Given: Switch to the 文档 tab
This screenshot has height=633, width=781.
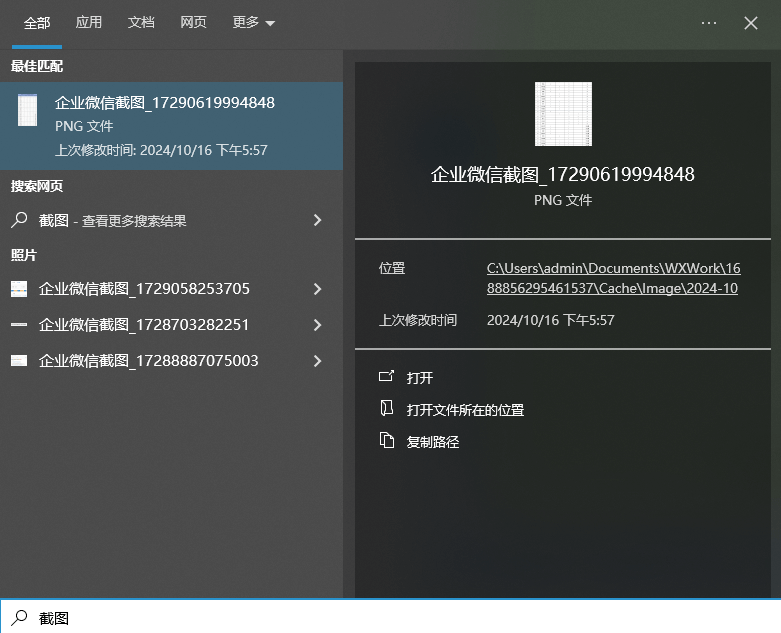Looking at the screenshot, I should 141,22.
